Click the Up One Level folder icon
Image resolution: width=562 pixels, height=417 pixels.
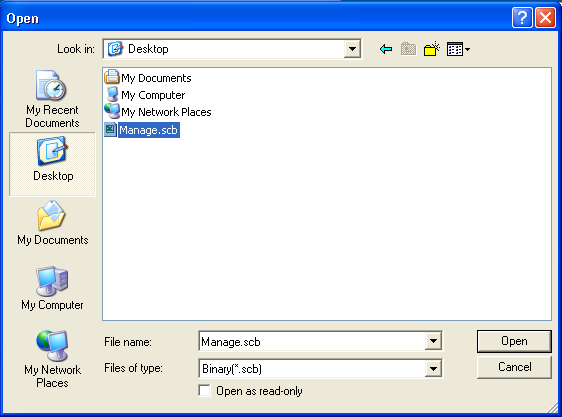(x=408, y=49)
